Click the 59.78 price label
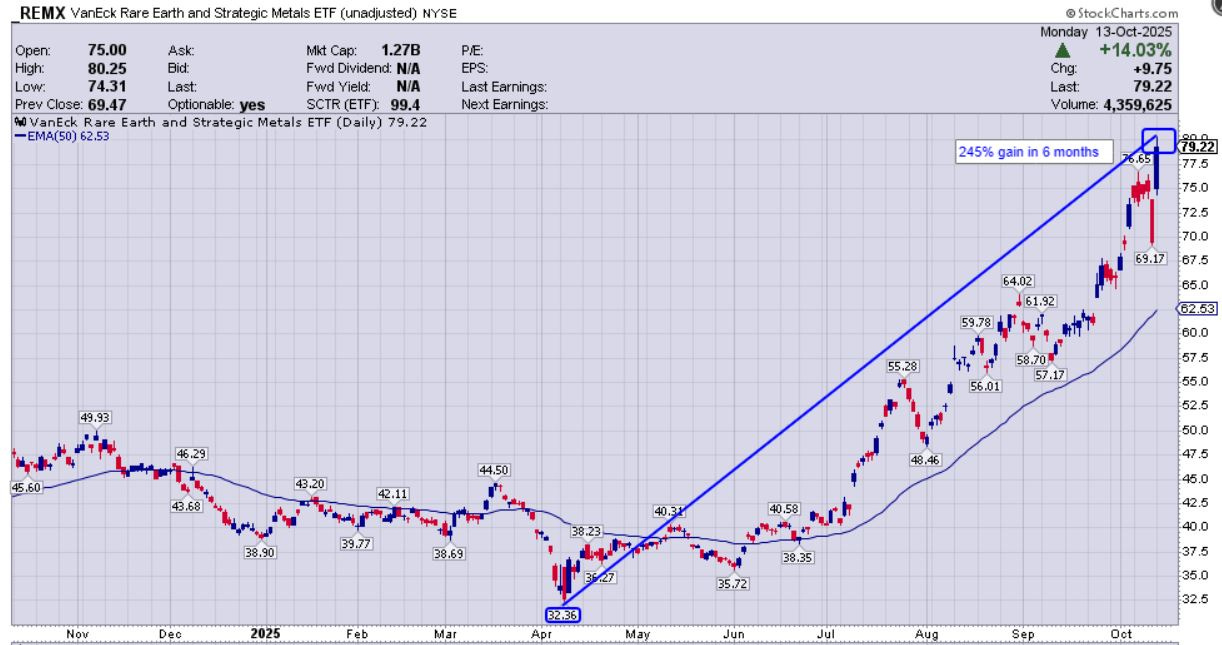Screen dimensions: 1222x645 [977, 322]
